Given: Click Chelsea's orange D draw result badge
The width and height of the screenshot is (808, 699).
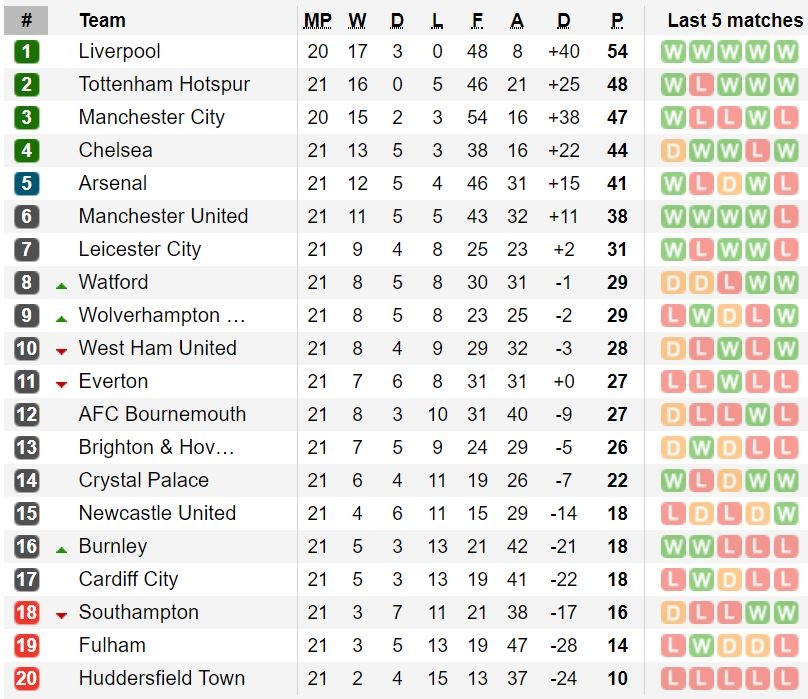Looking at the screenshot, I should coord(673,151).
